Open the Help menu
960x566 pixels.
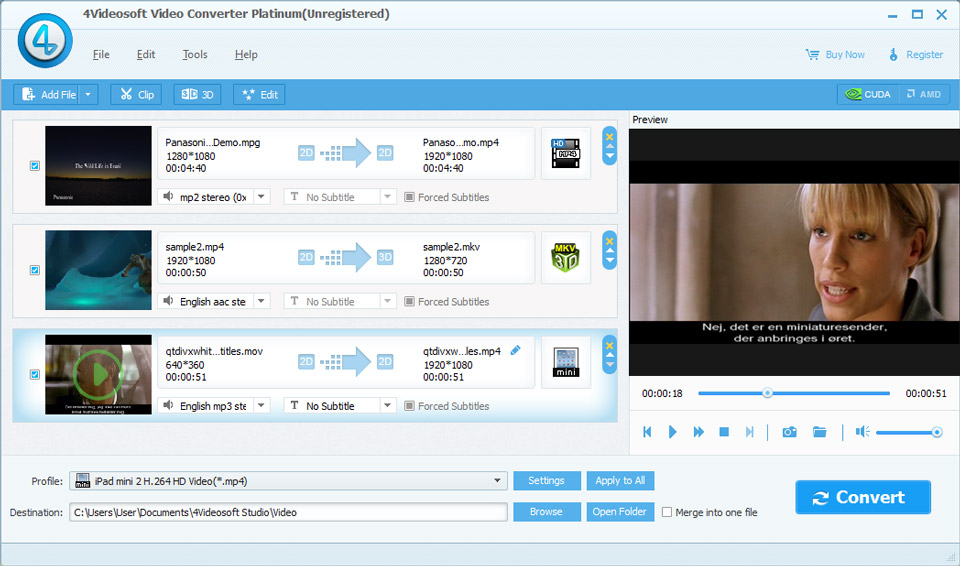(246, 55)
